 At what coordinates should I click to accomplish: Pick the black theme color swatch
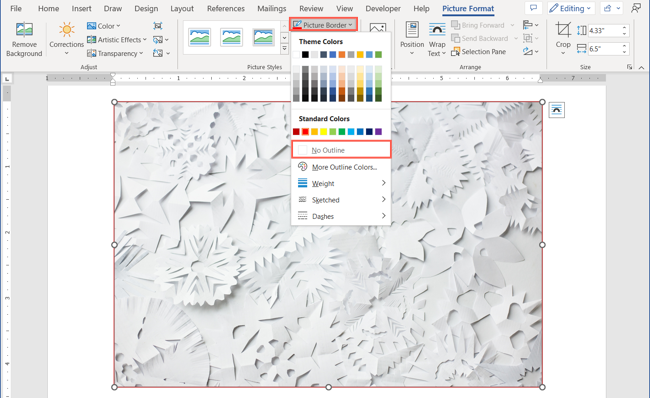pos(305,54)
